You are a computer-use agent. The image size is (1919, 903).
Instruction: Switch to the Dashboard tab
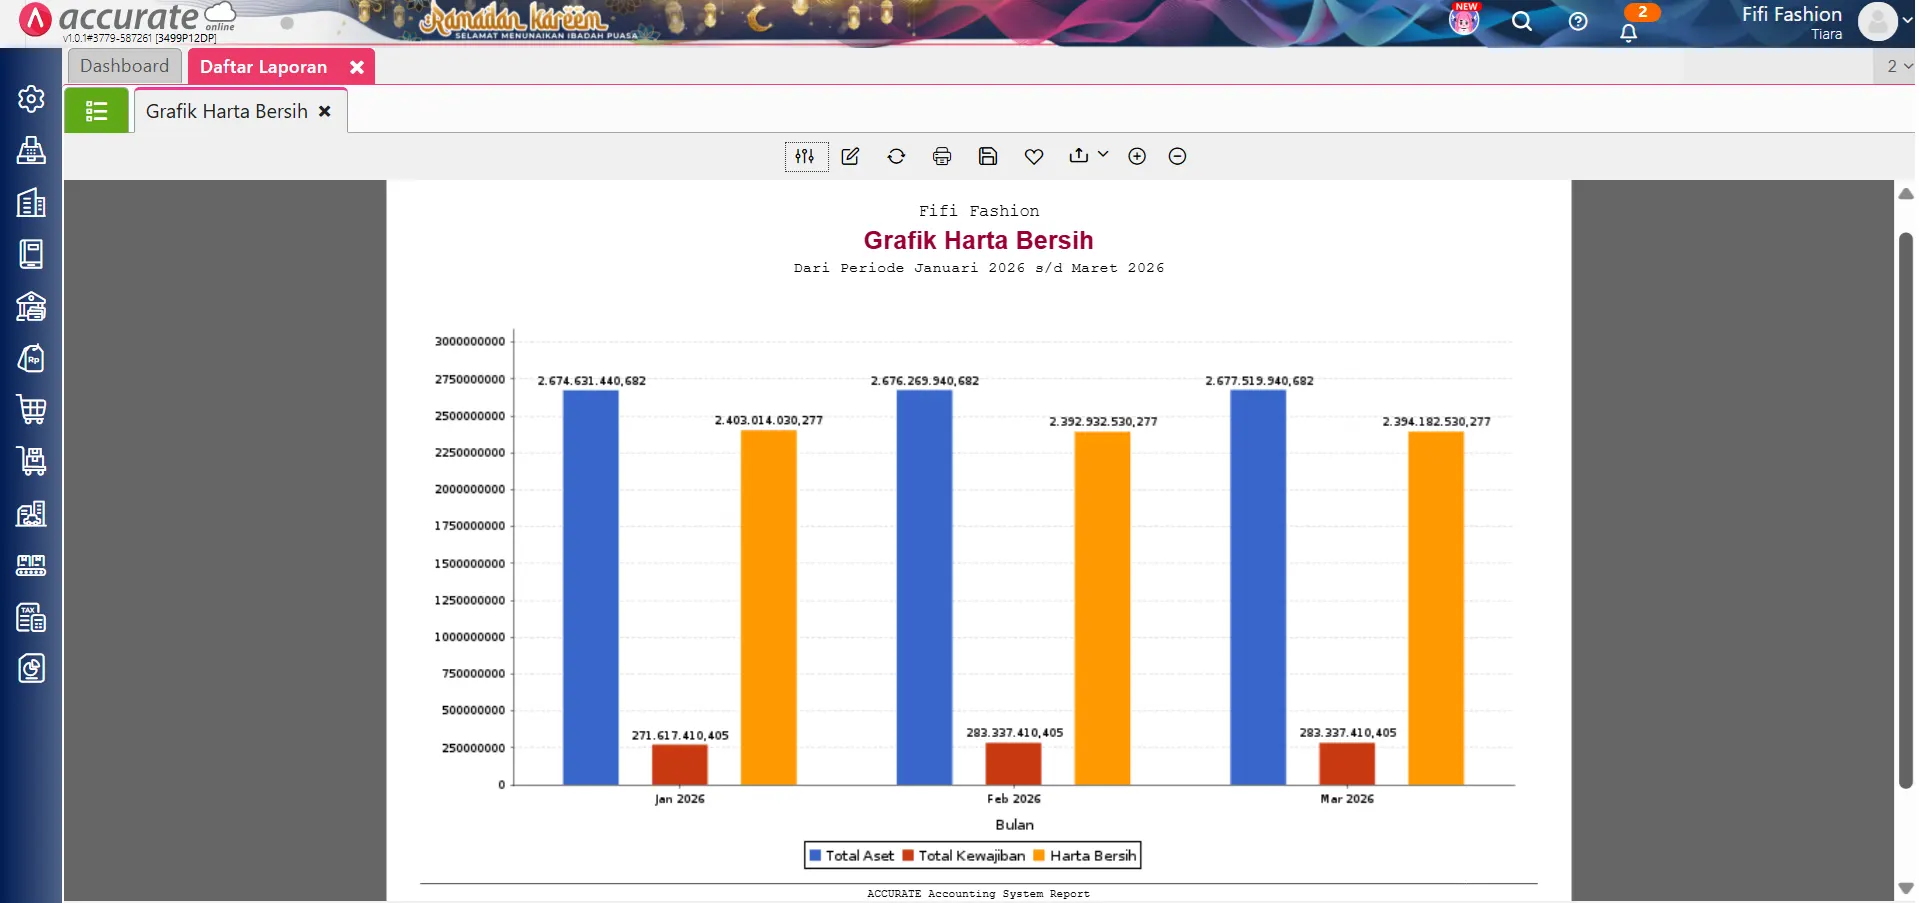point(124,65)
